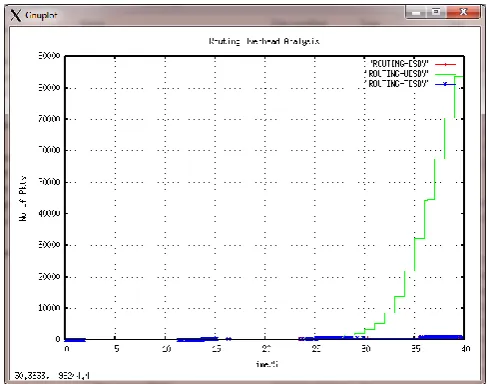This screenshot has width=487, height=384.
Task: Click the red legend entry line sample
Action: tap(445, 64)
